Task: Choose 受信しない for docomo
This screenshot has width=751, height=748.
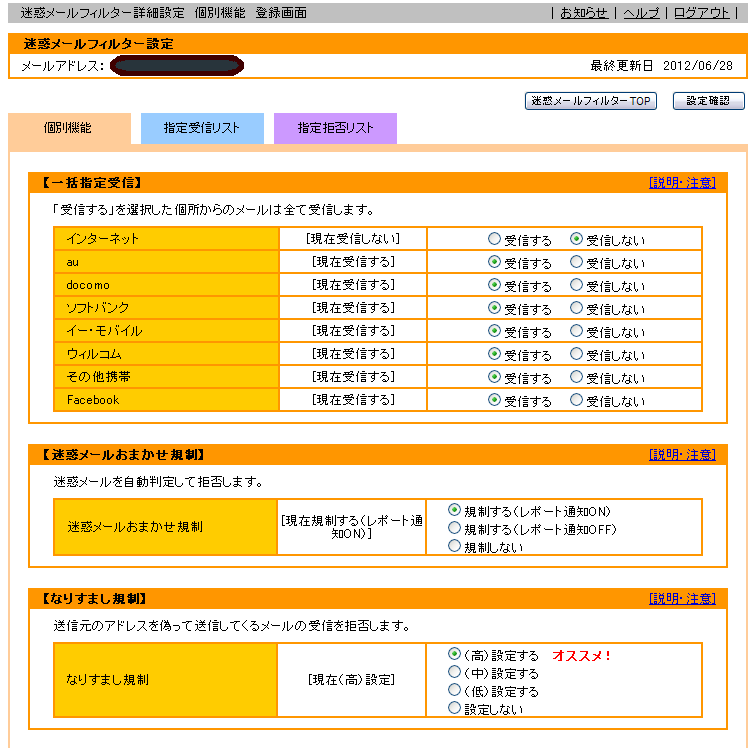Action: tap(576, 286)
